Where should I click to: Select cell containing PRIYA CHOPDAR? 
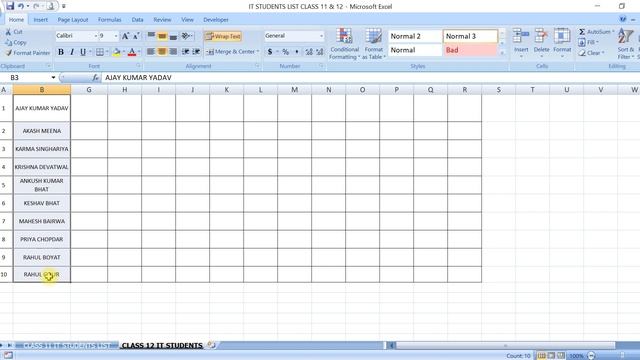(42, 239)
